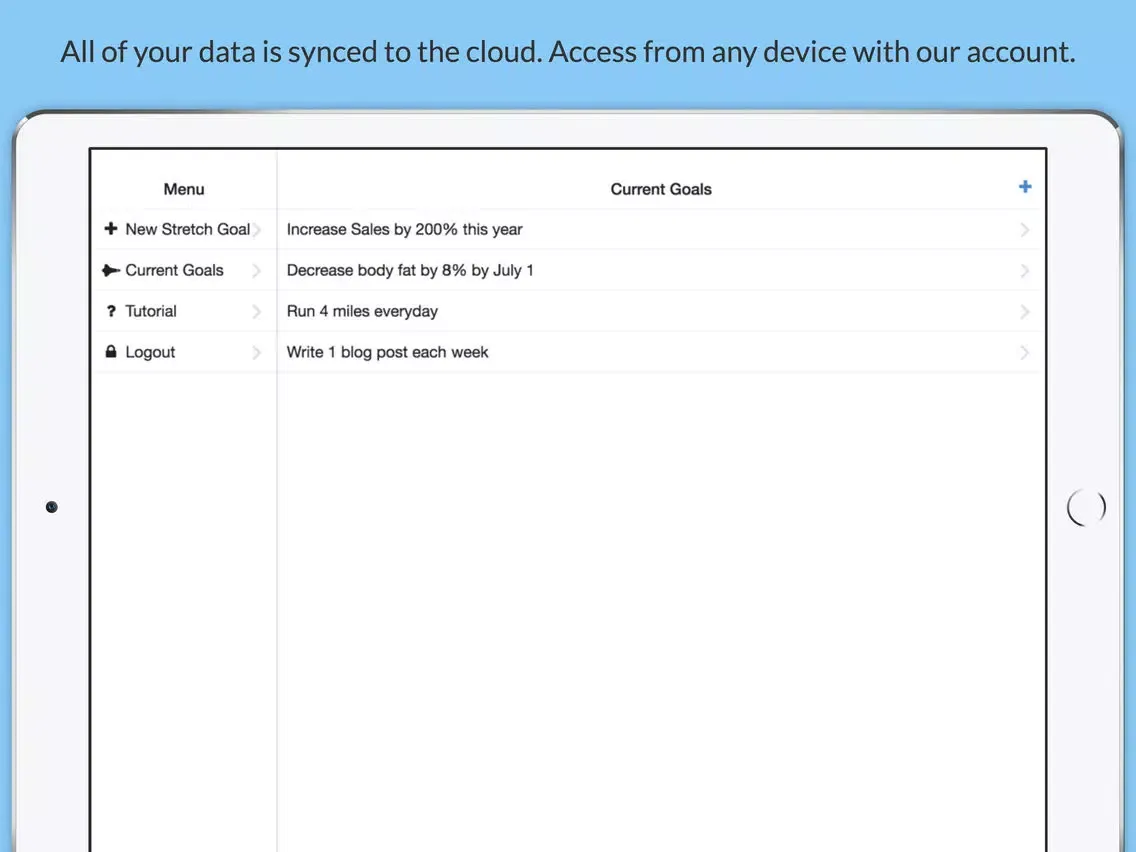Screen dimensions: 1136x852
Task: Open goal 'Write 1 blog post each week'
Action: pos(659,352)
